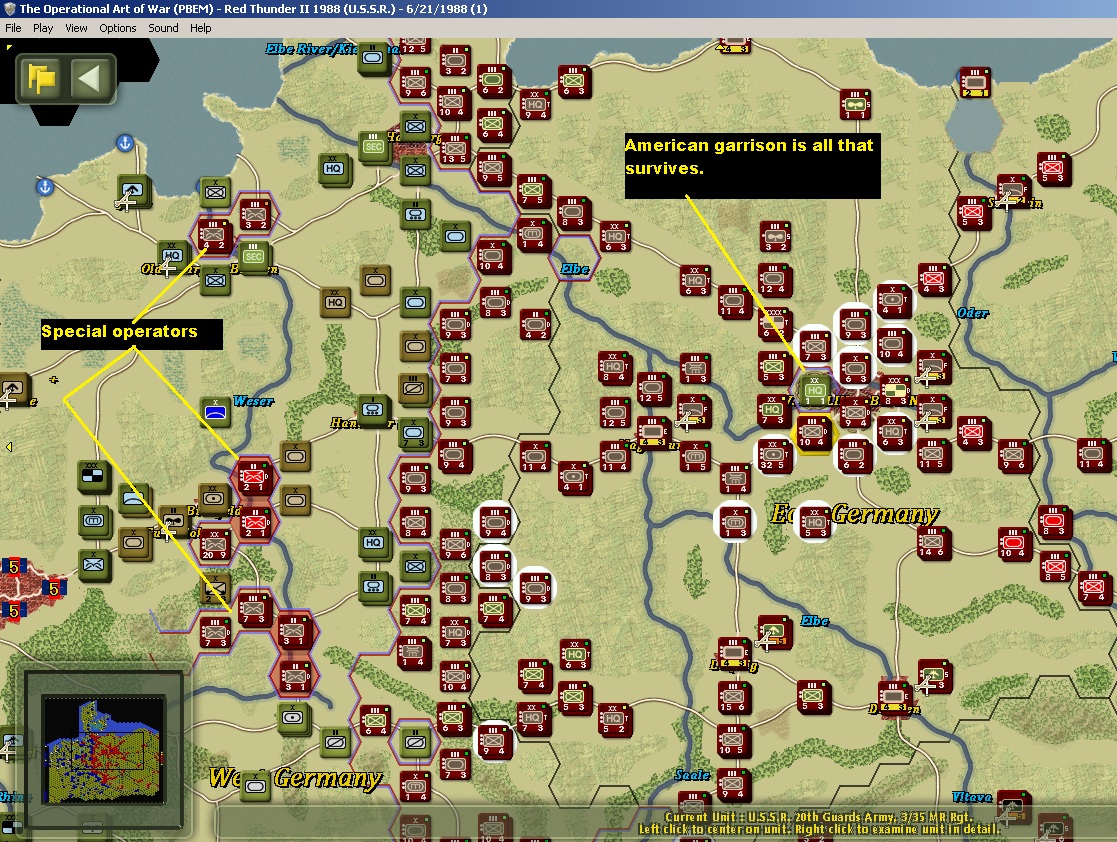Open the View menu
The width and height of the screenshot is (1117, 842).
76,28
